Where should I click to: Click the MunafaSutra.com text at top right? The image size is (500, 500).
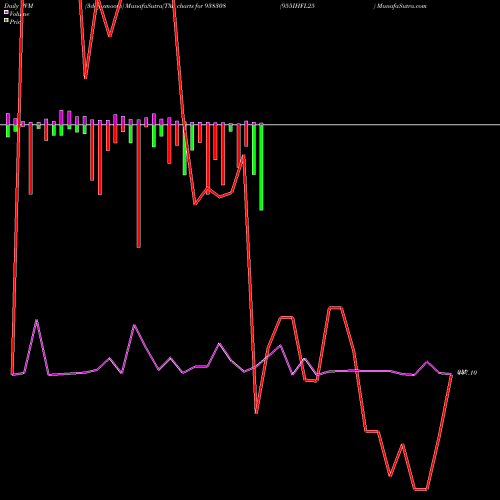click(x=402, y=6)
